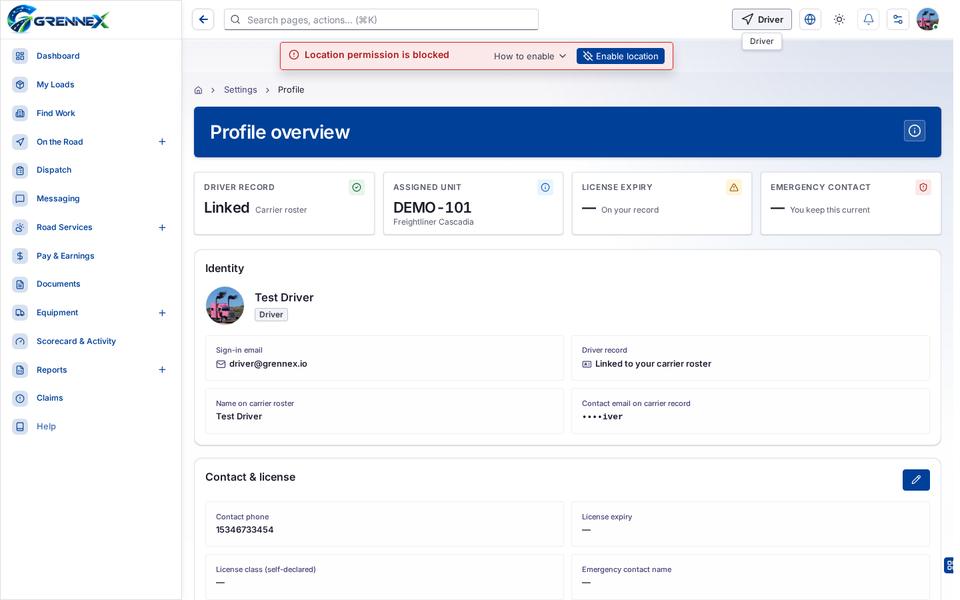Go to Dashboard in sidebar
This screenshot has width=960, height=600.
58,56
